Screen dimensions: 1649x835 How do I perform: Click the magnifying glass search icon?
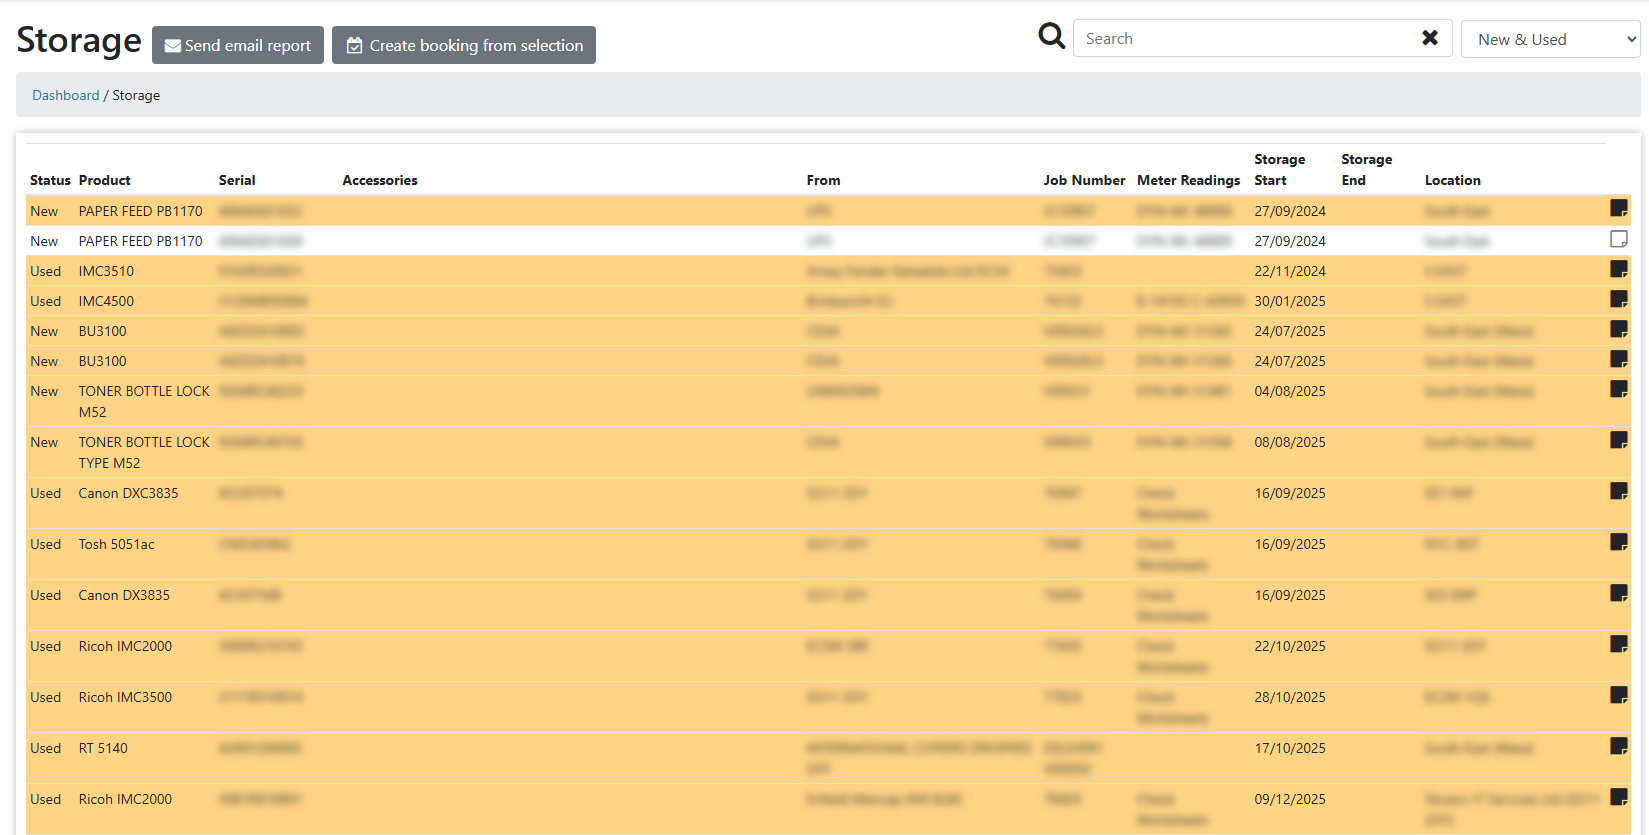1051,37
